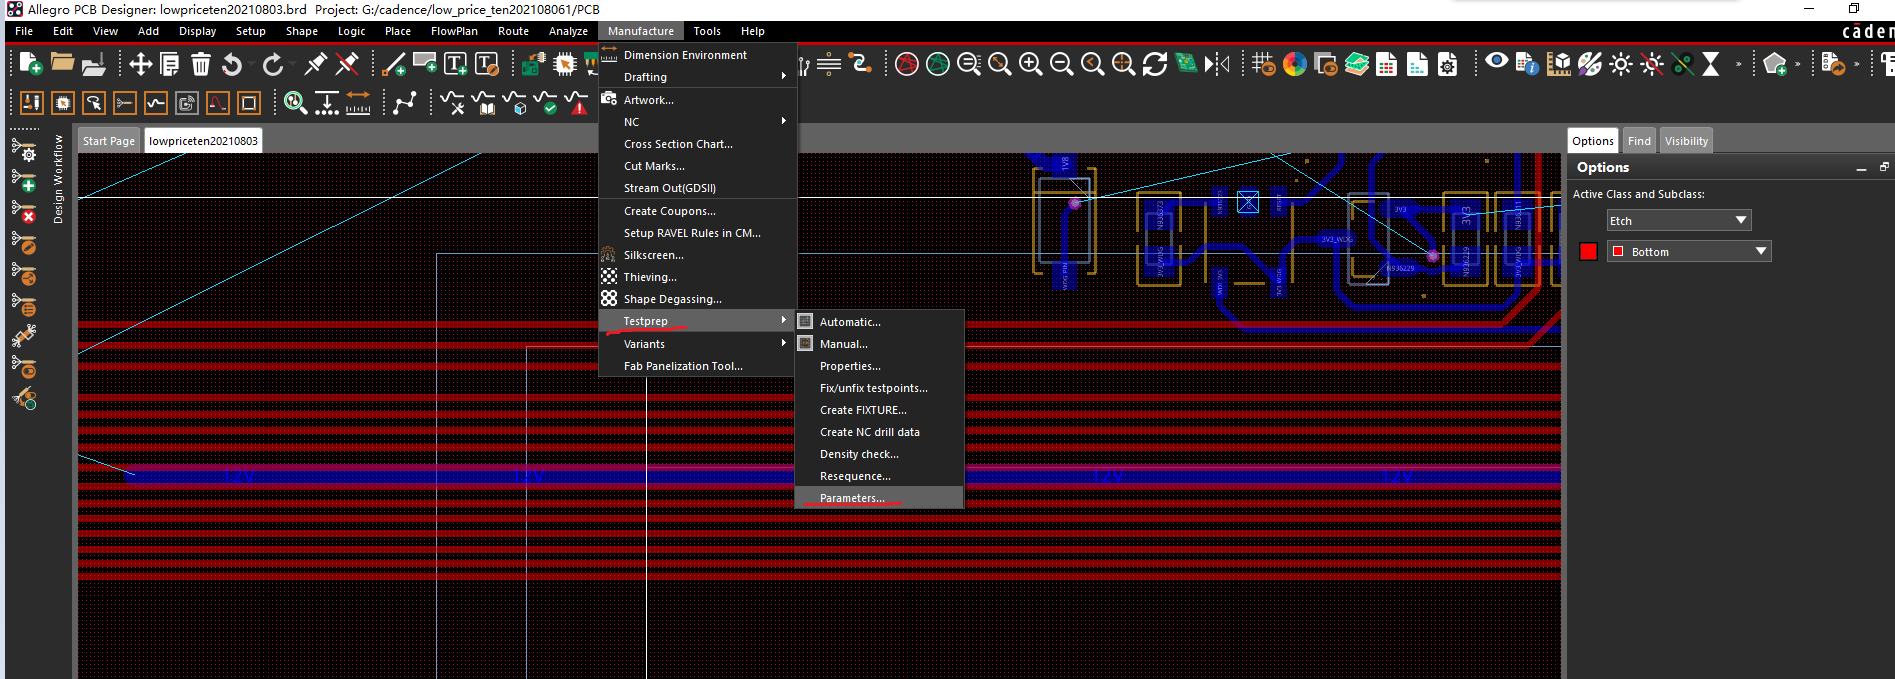Click the Flip design mirror icon
This screenshot has height=679, width=1895.
pyautogui.click(x=1217, y=65)
